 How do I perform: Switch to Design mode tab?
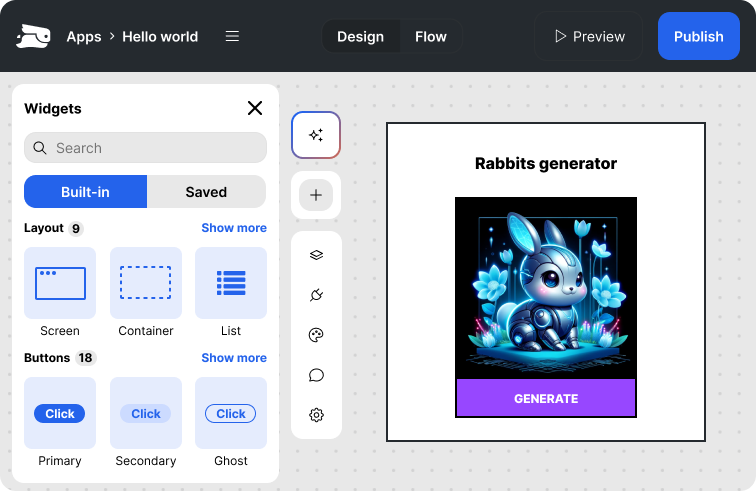click(x=360, y=36)
